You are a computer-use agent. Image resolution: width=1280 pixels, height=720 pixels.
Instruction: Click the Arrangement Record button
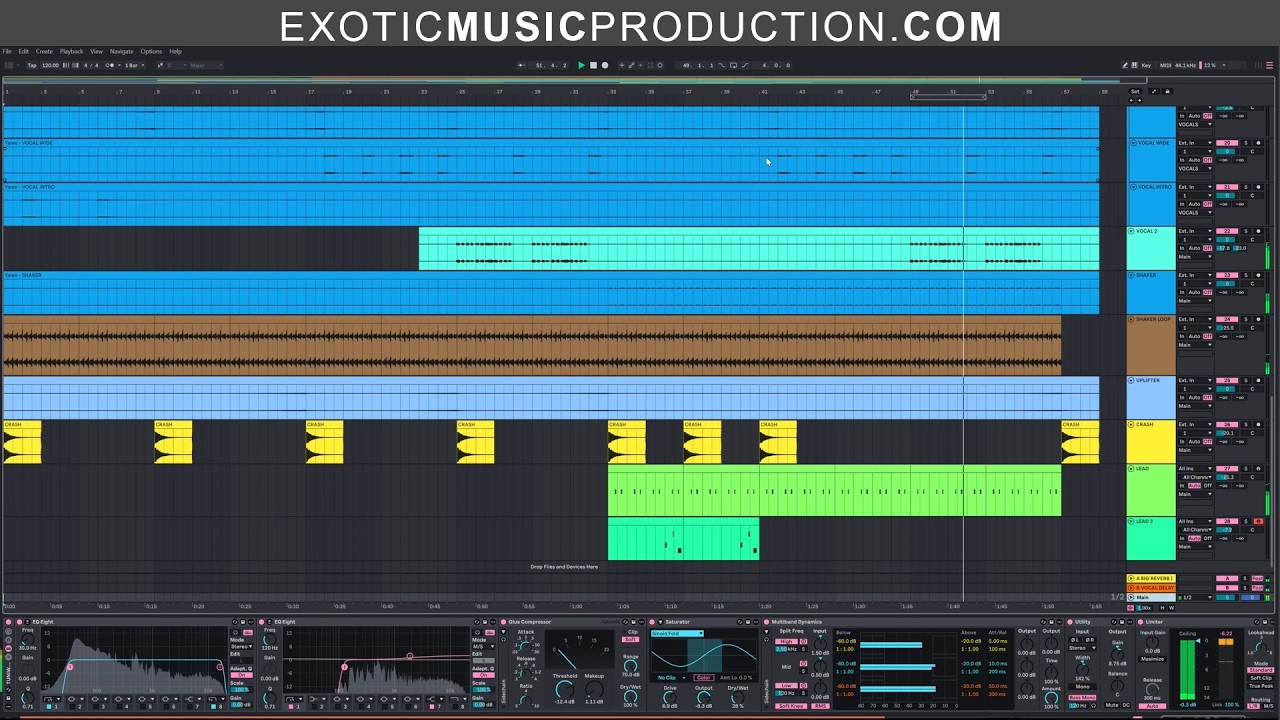click(605, 65)
